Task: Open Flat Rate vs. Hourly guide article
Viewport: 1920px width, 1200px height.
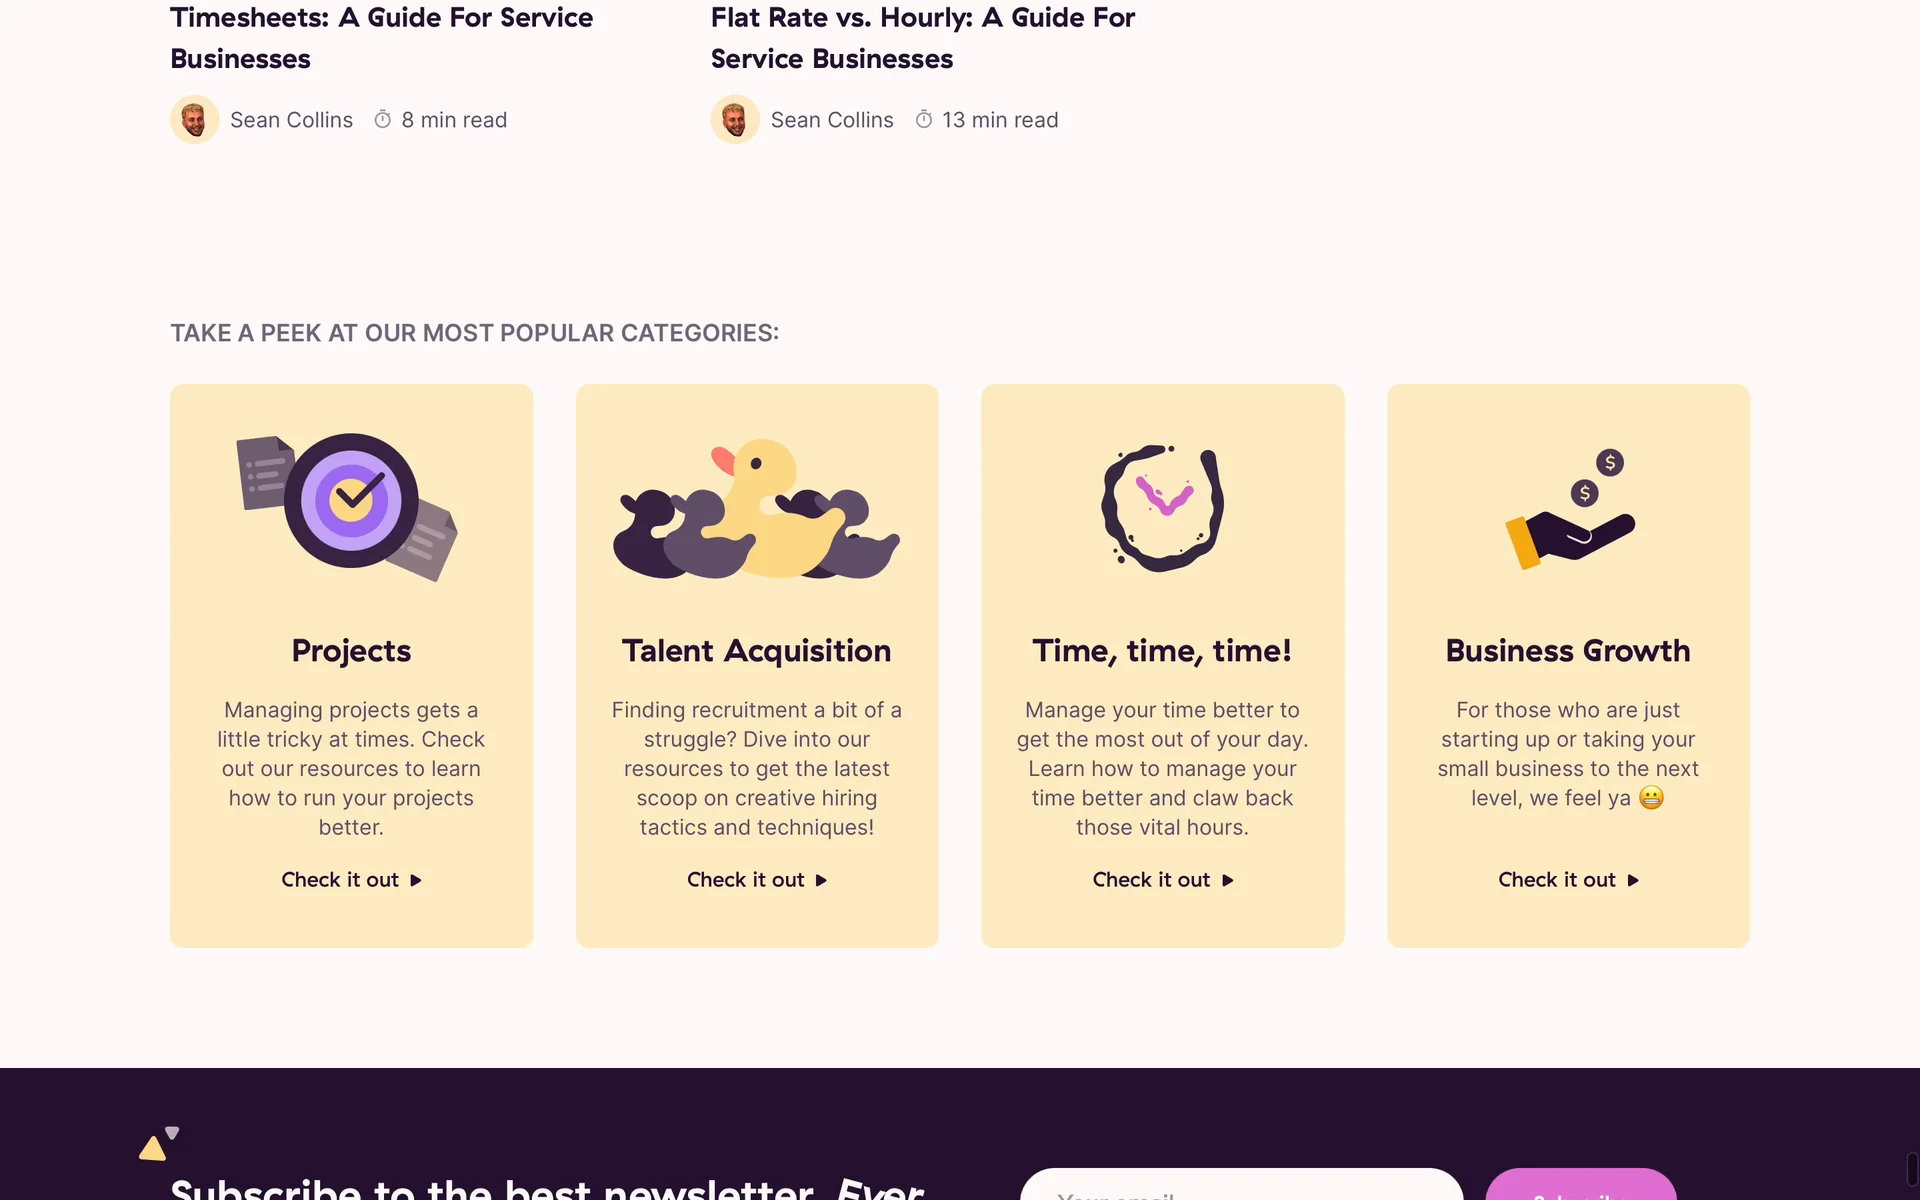Action: 922,38
